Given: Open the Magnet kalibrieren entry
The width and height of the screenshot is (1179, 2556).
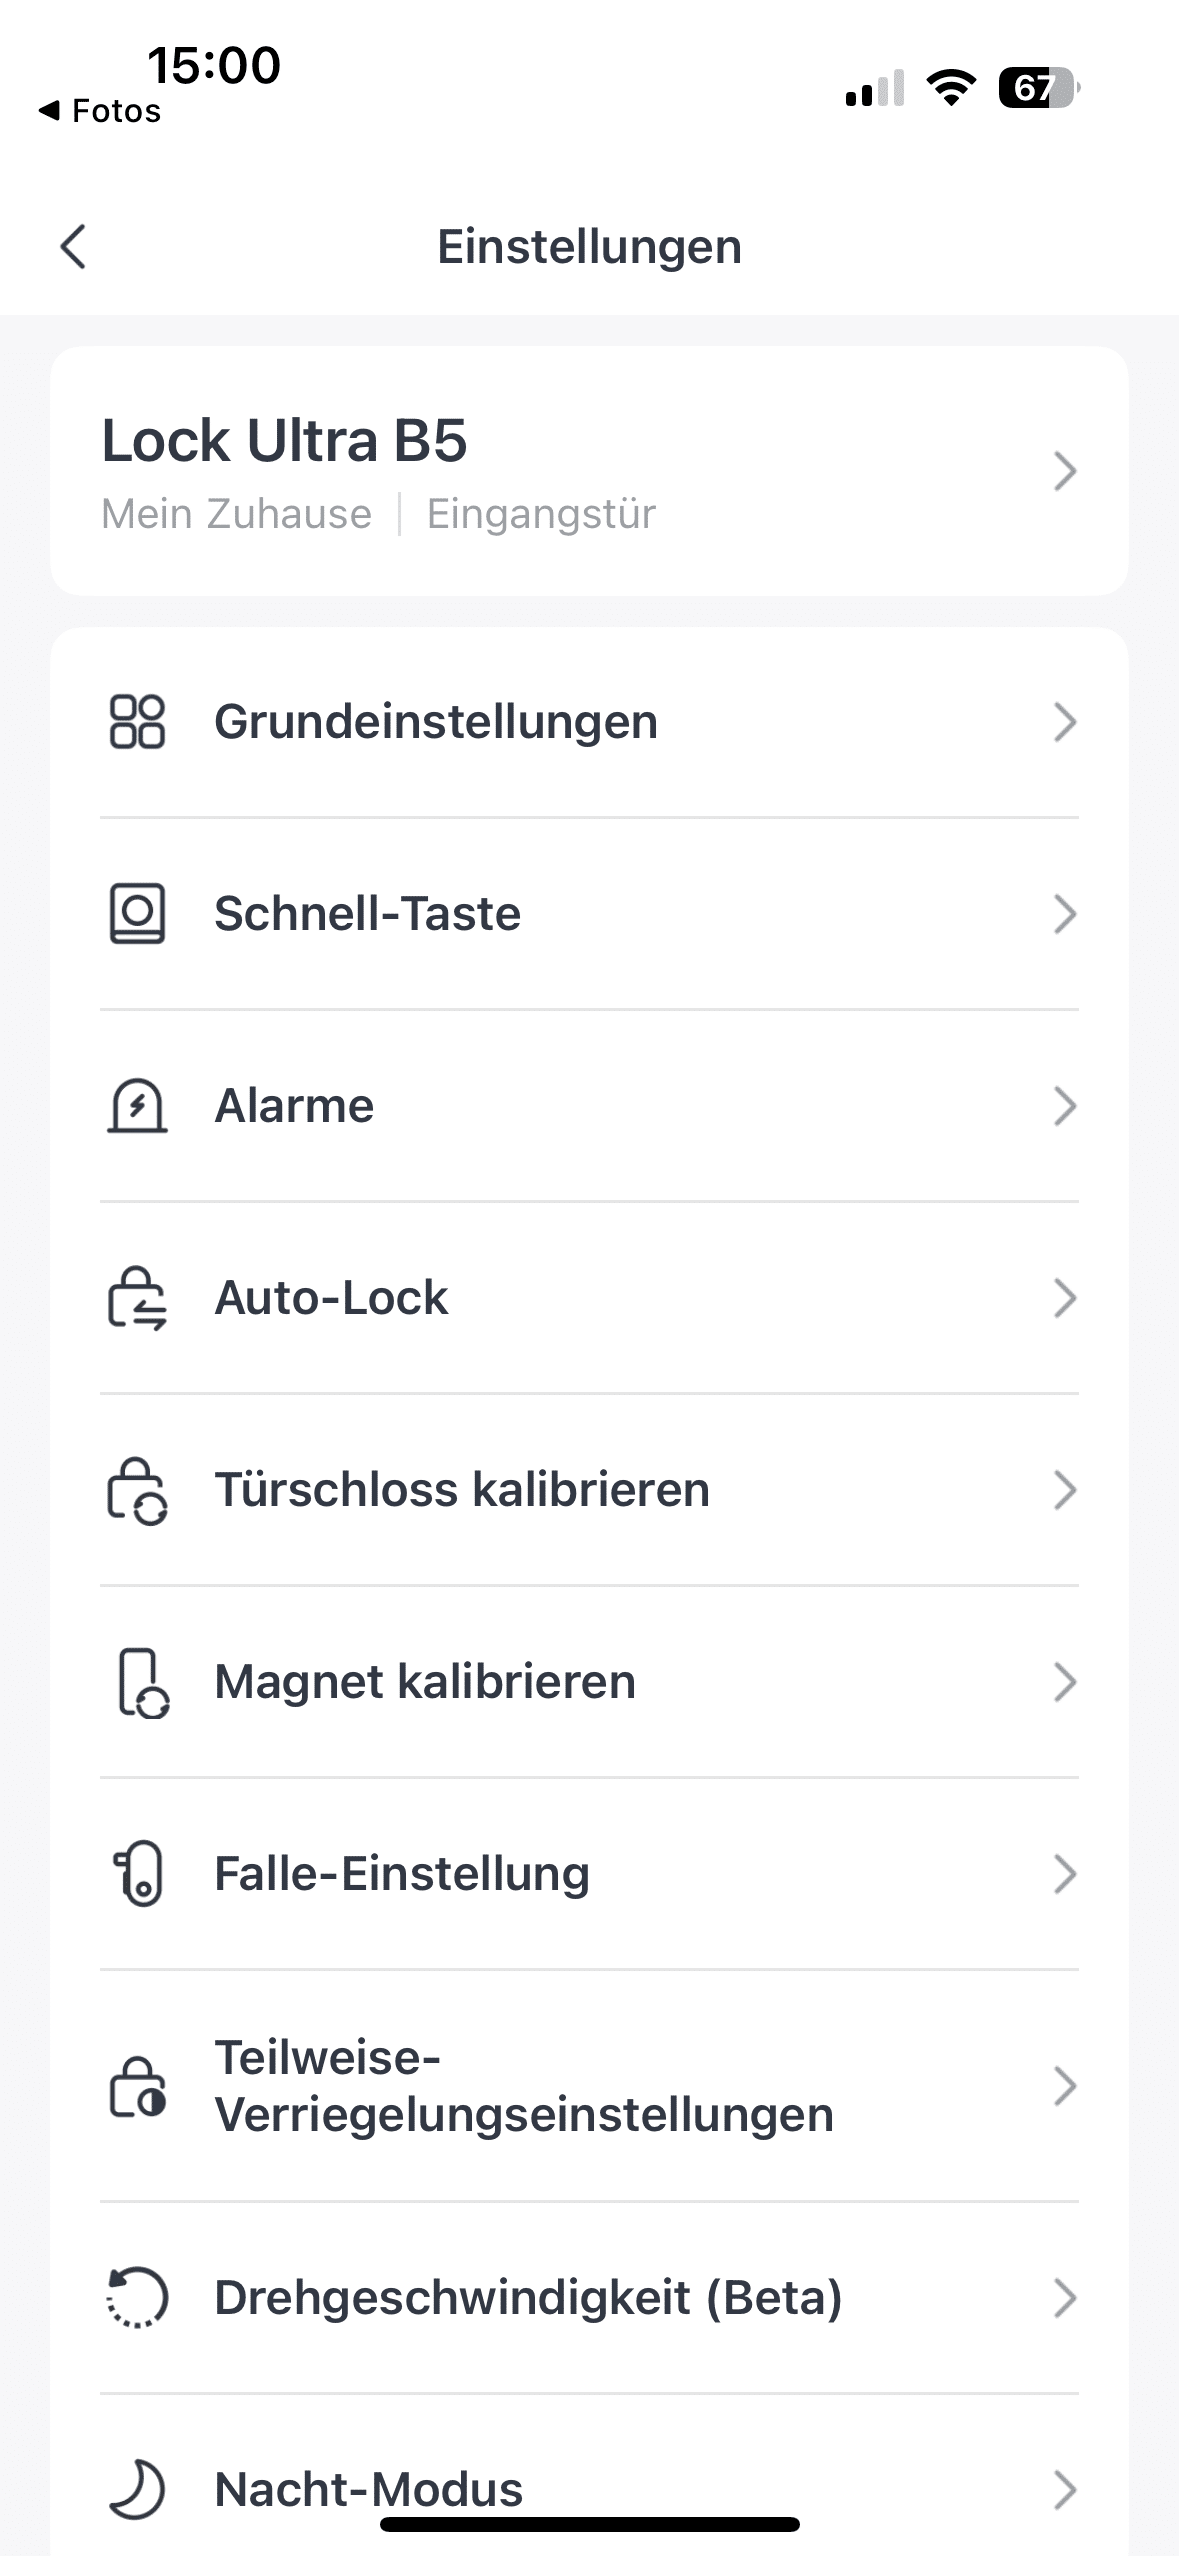Looking at the screenshot, I should pyautogui.click(x=425, y=1682).
